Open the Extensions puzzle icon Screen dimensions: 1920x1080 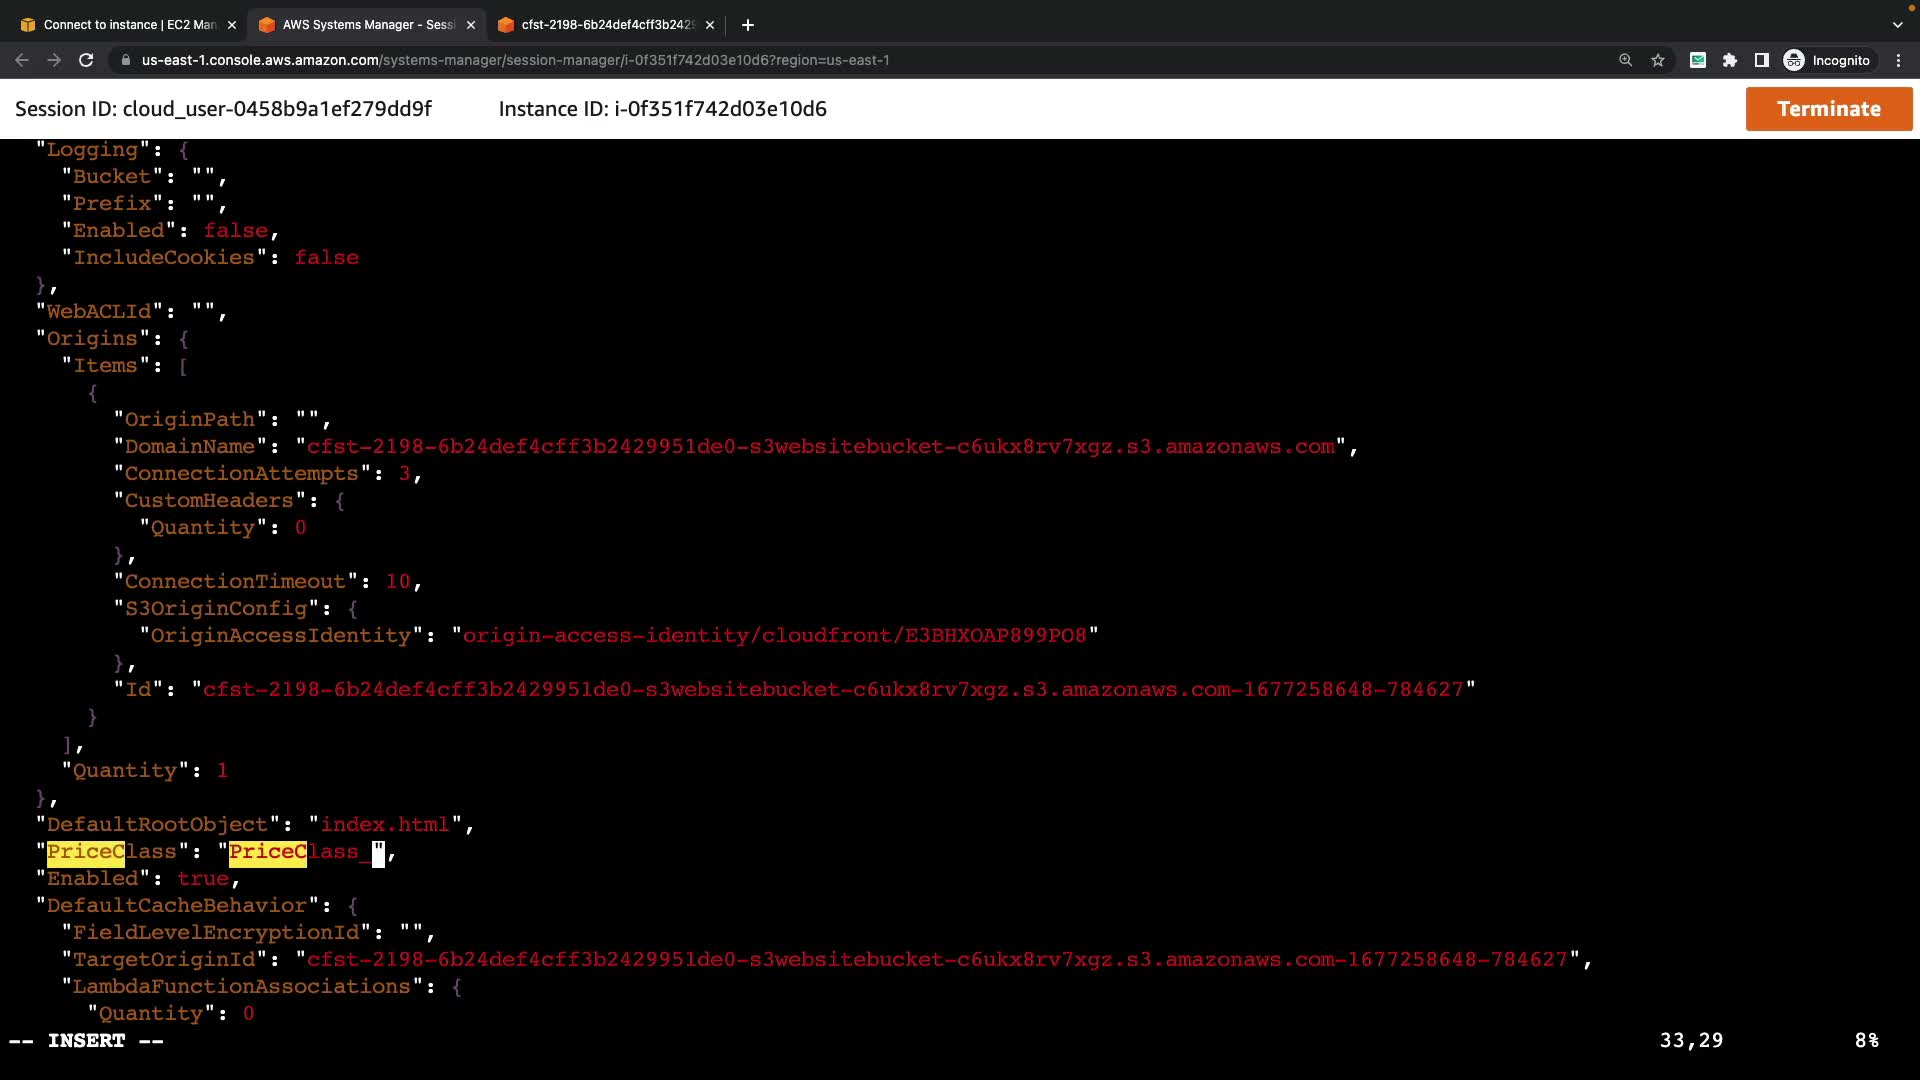tap(1730, 60)
